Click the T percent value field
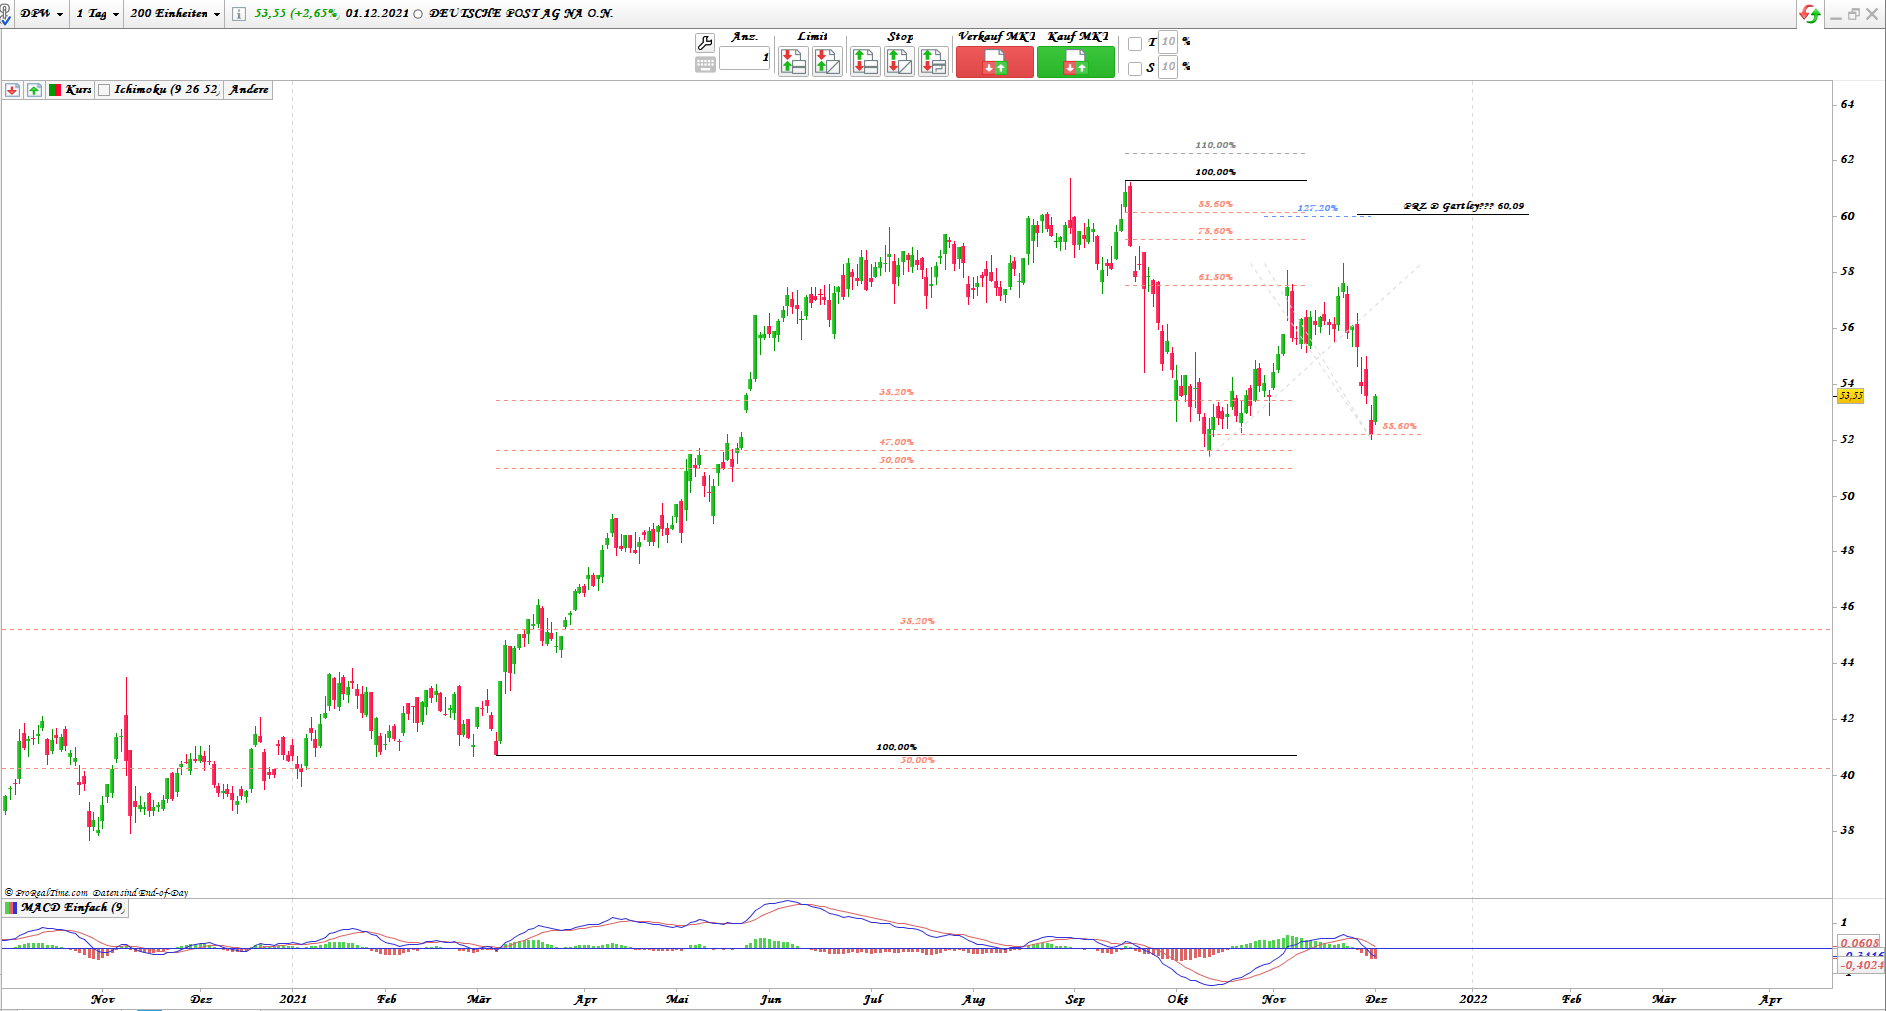The image size is (1886, 1011). [x=1168, y=42]
